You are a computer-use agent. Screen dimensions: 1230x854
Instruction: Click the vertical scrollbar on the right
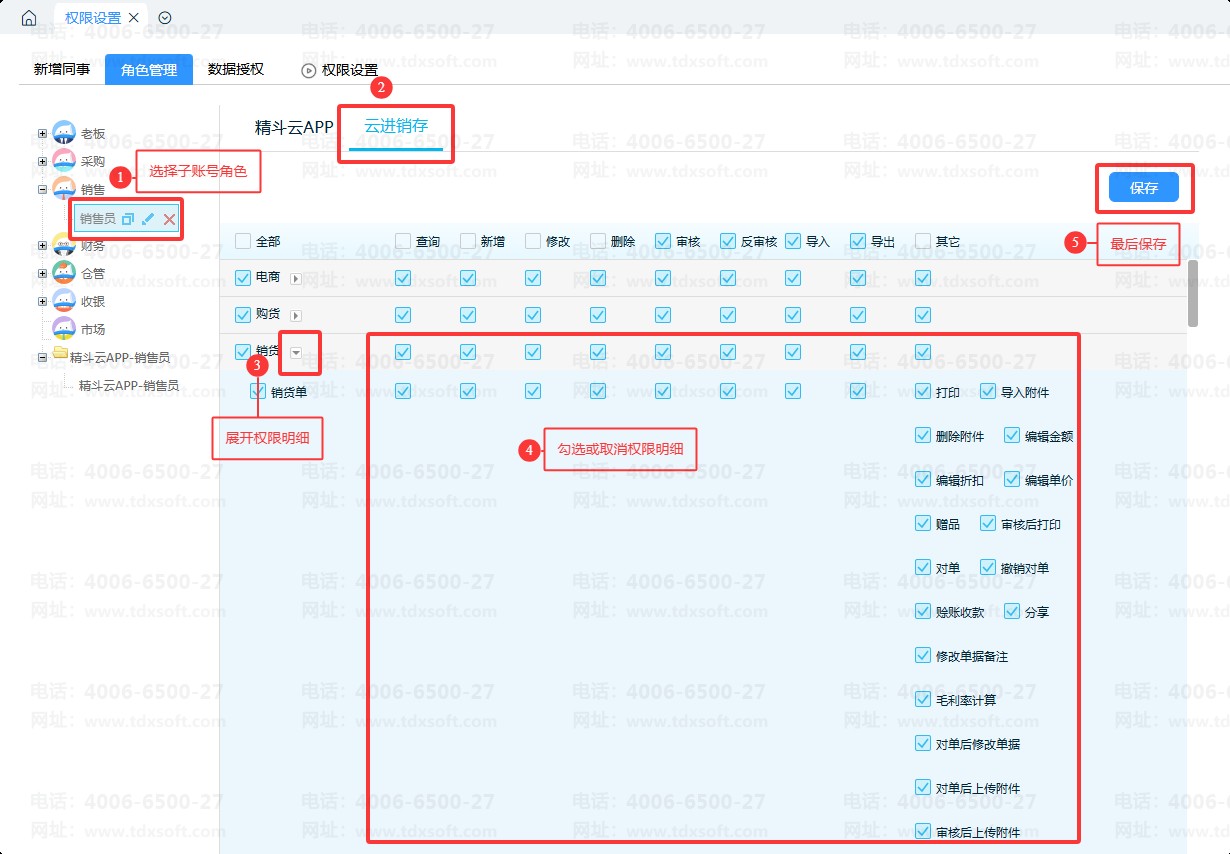[x=1192, y=293]
